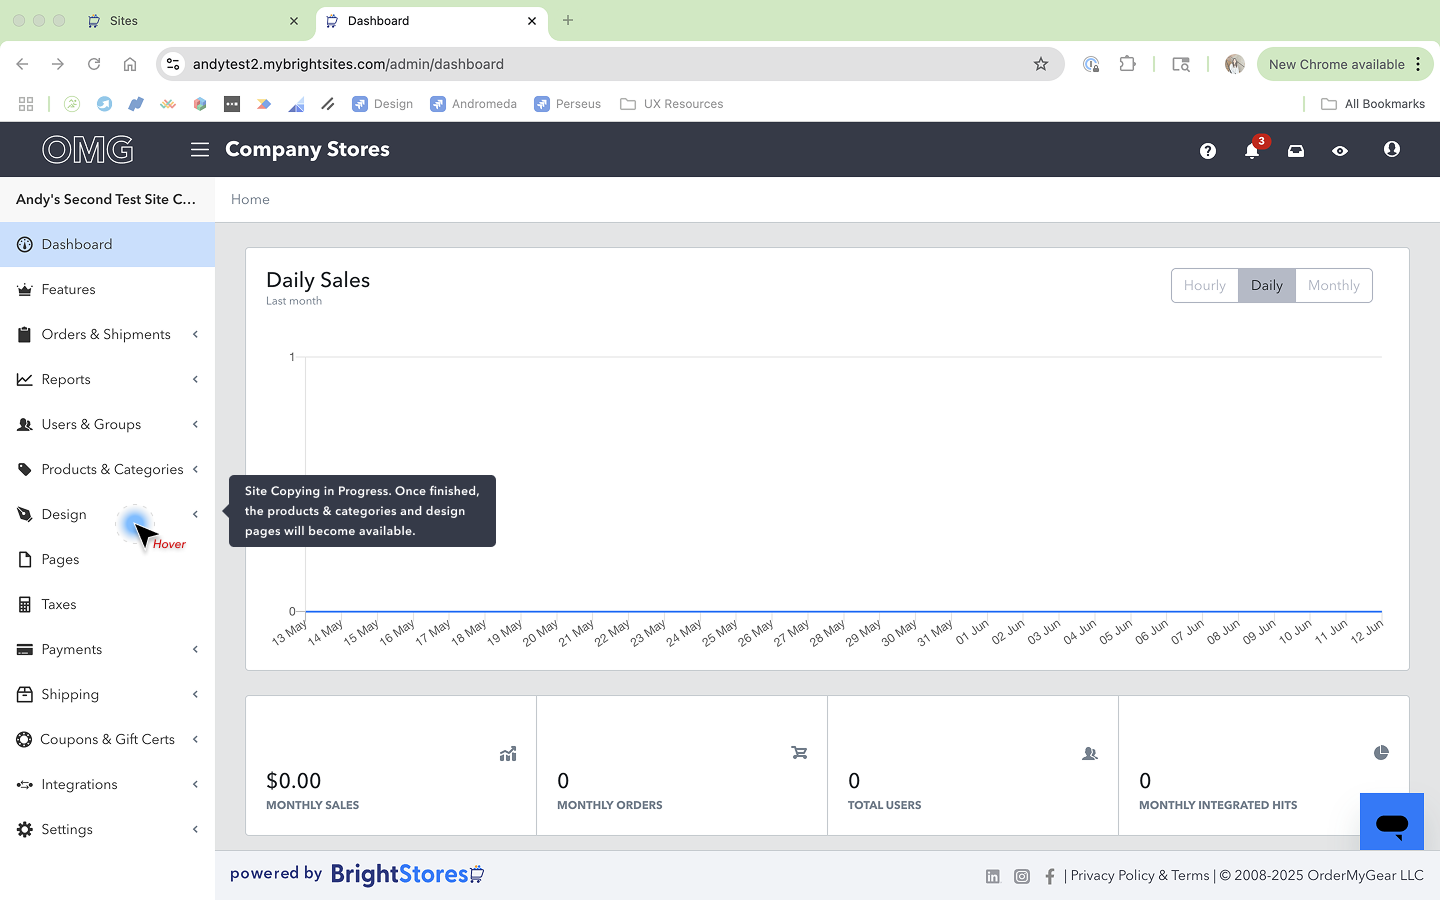Switch chart to Daily view
1440x900 pixels.
click(x=1266, y=285)
